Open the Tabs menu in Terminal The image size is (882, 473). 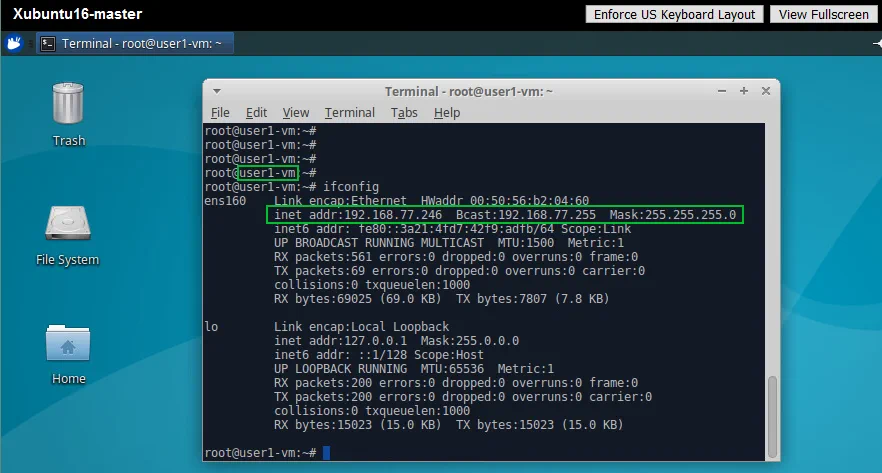[404, 113]
